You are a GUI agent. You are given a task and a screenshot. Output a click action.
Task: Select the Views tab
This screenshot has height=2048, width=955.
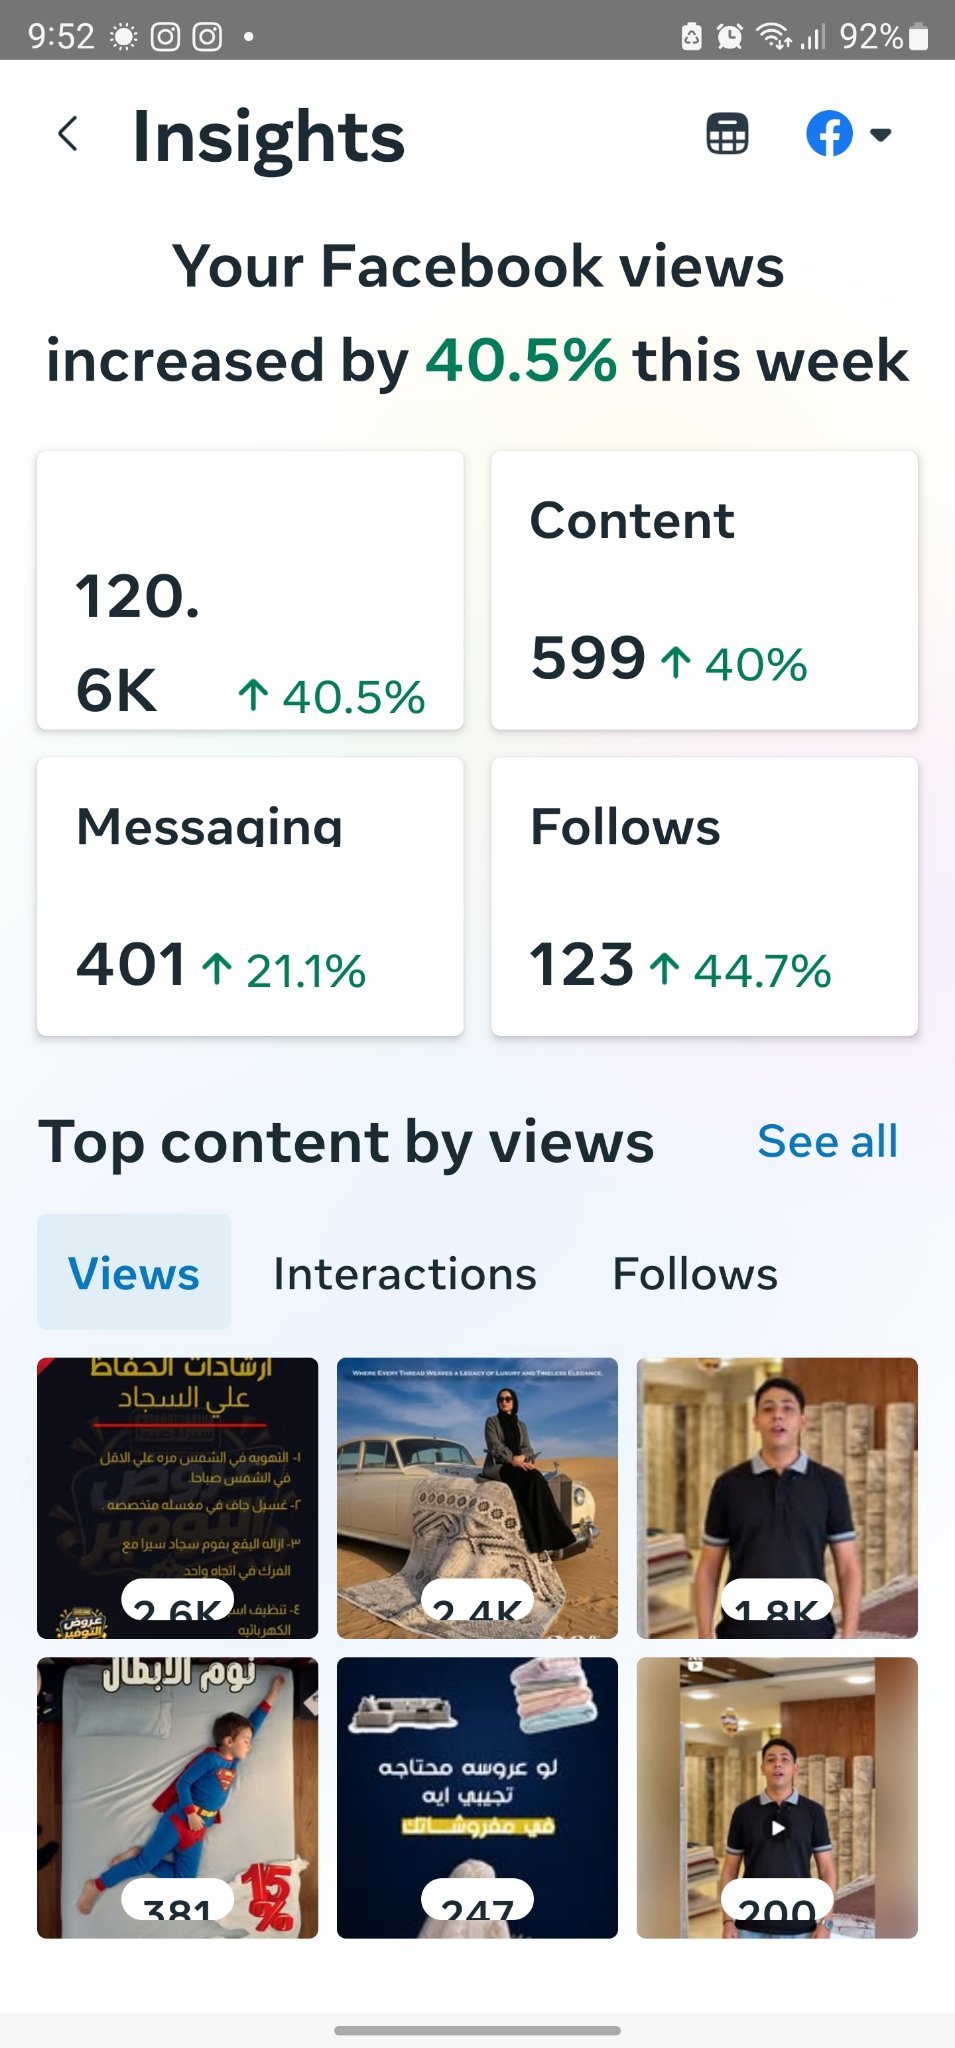click(x=134, y=1273)
